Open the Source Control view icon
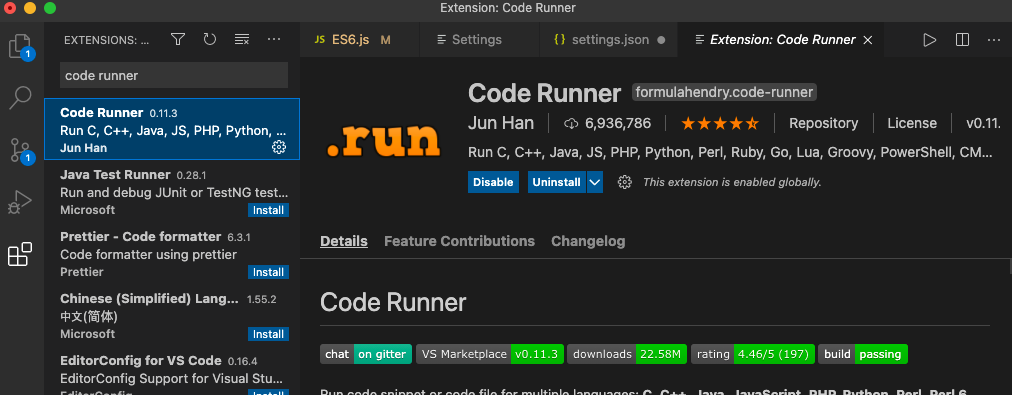1012x395 pixels. (x=21, y=150)
